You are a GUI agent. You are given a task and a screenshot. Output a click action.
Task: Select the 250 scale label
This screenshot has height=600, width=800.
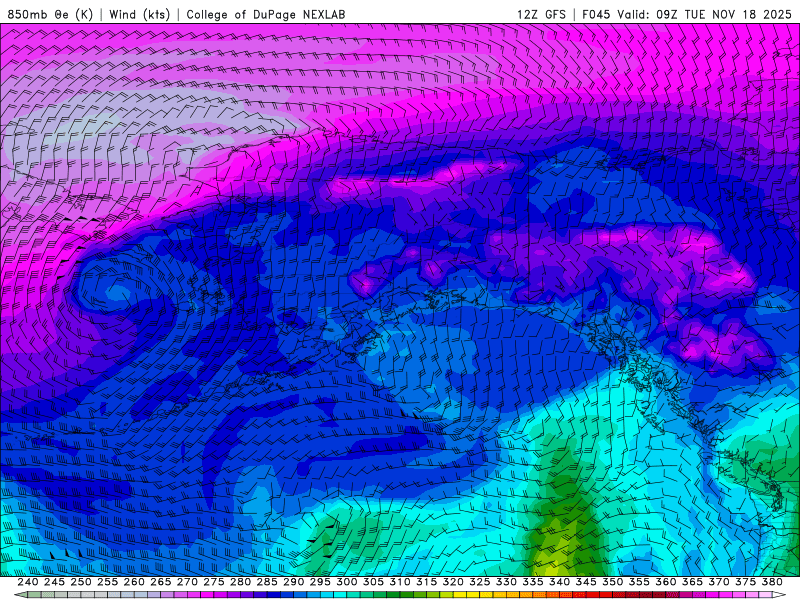point(81,582)
